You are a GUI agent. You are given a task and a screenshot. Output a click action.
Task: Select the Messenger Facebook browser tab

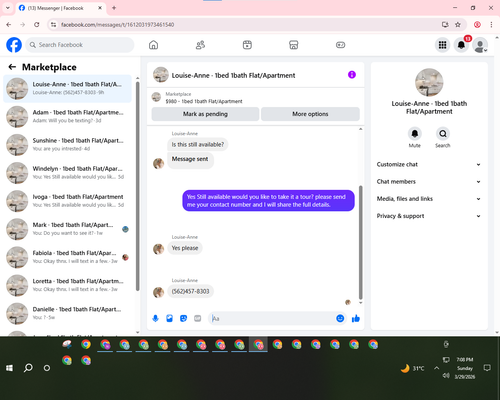(x=61, y=8)
